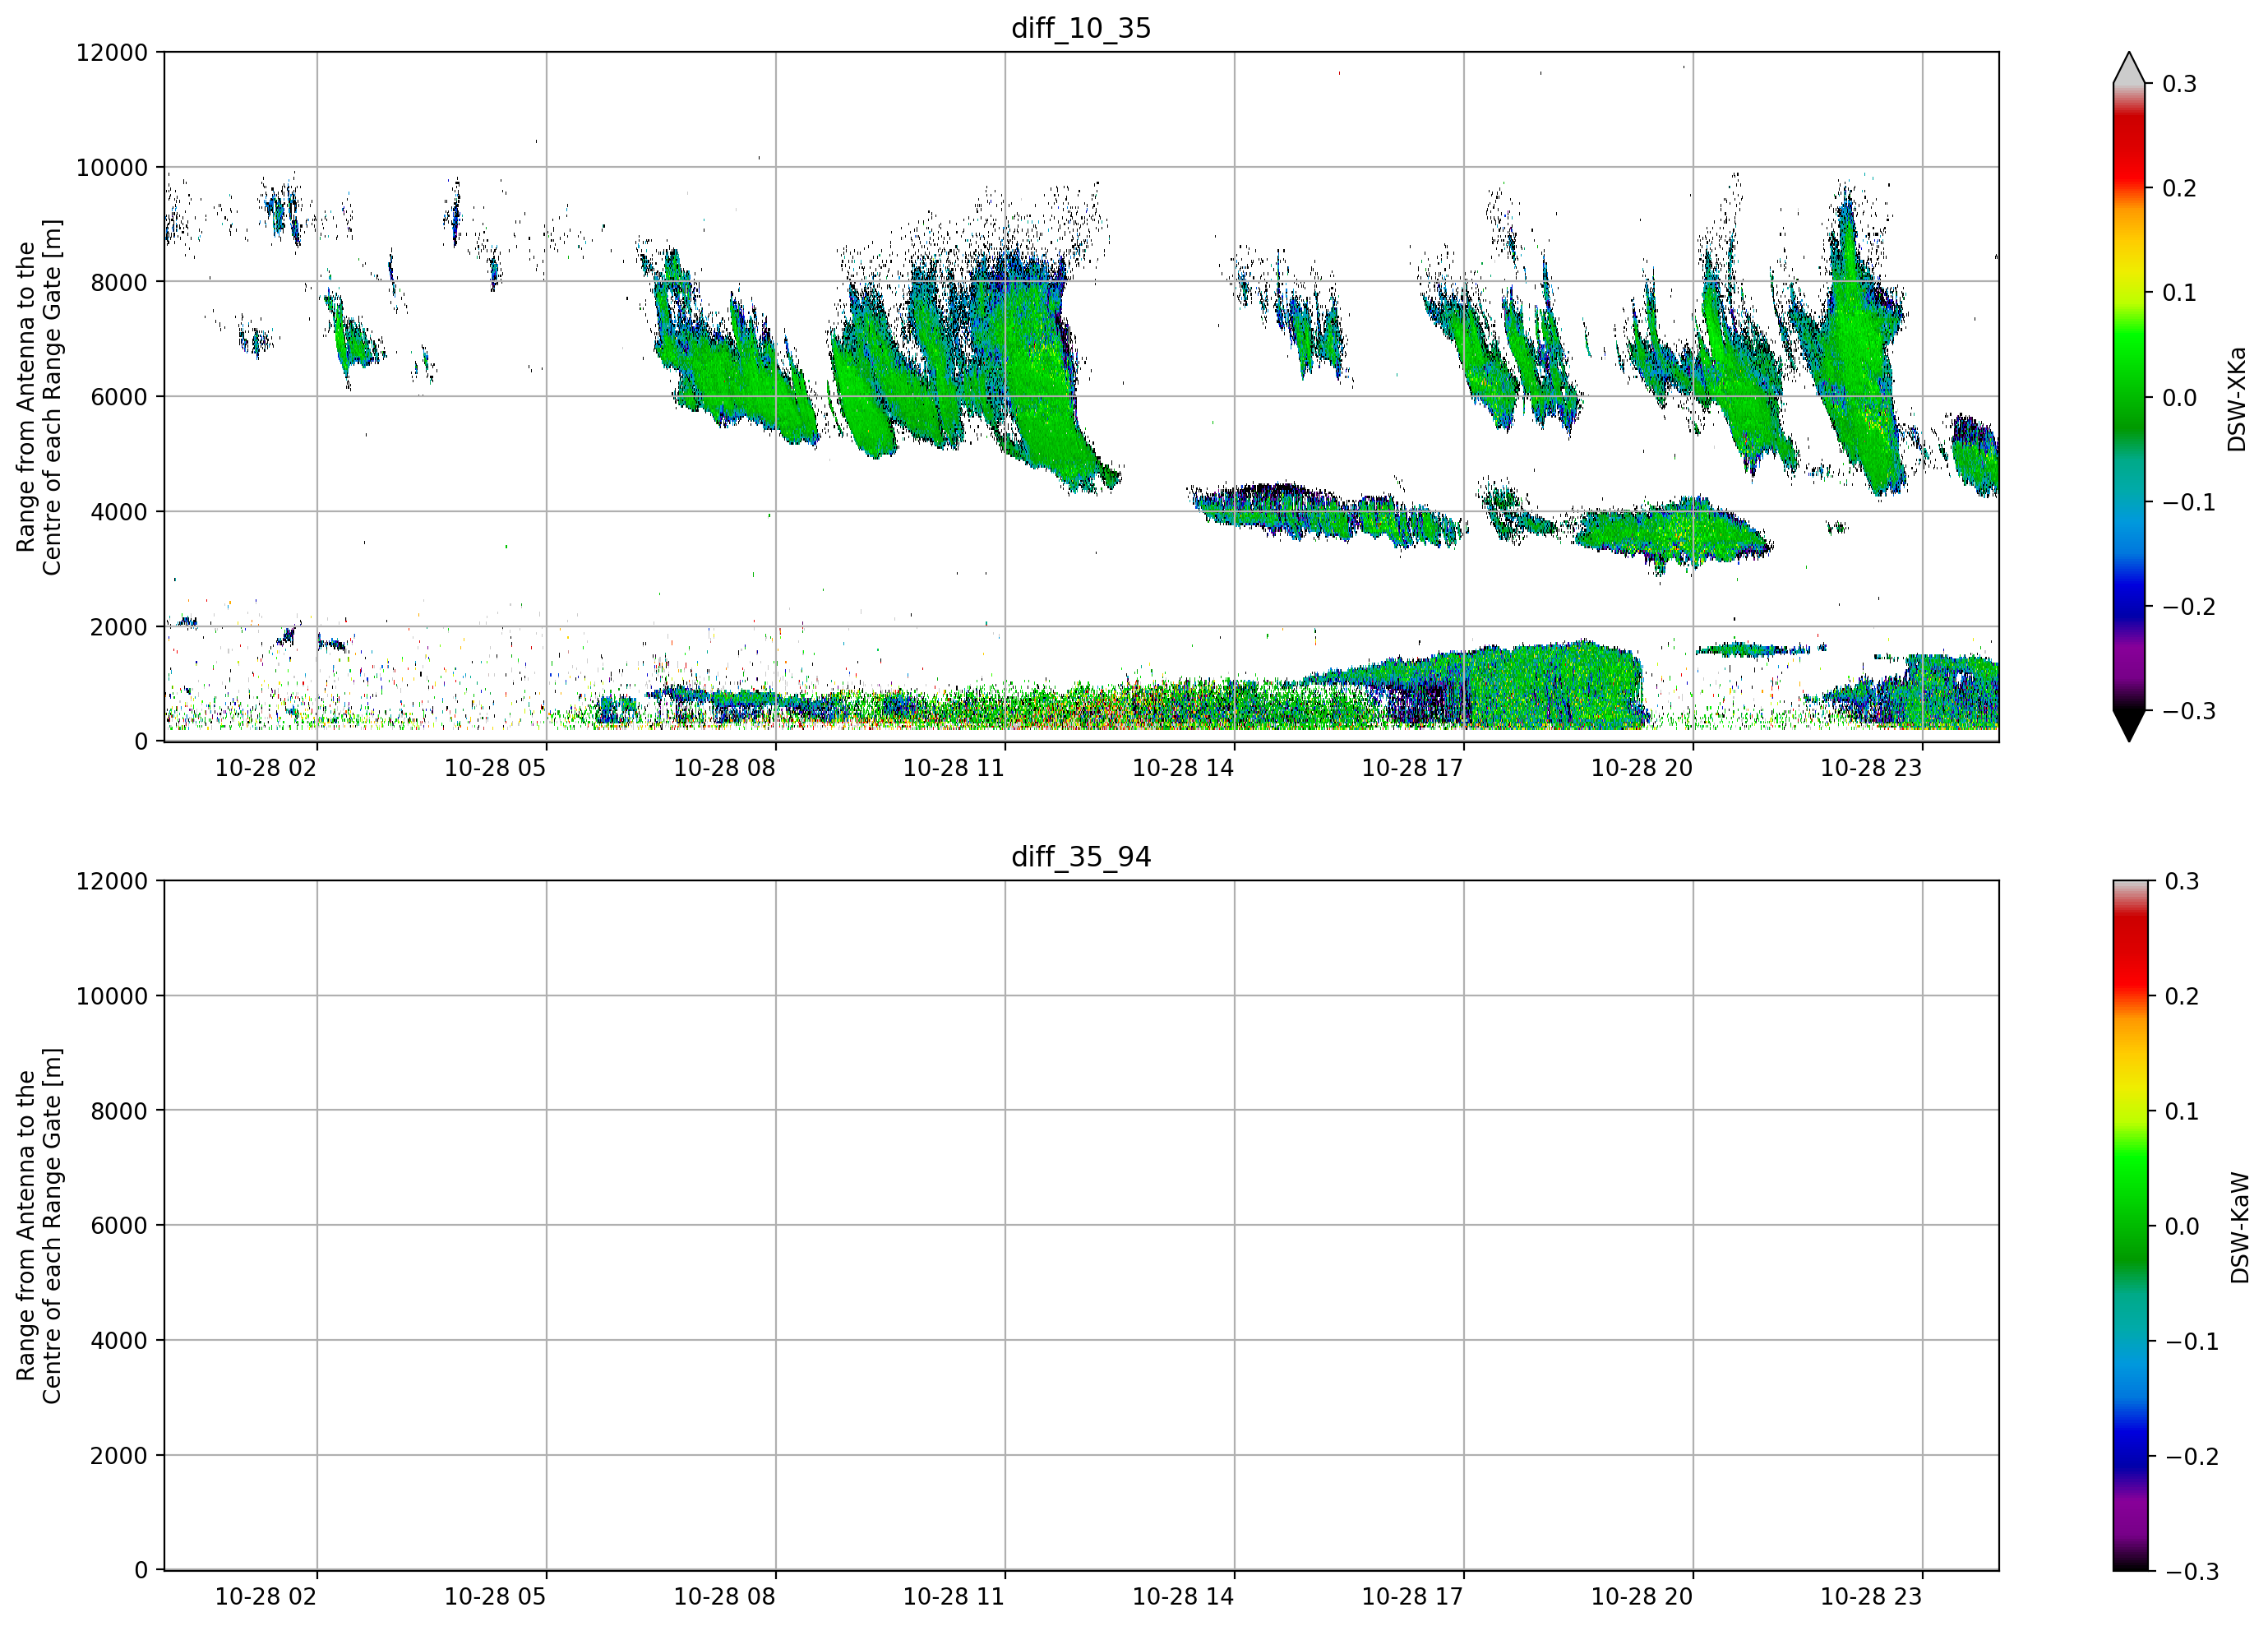Click the DSW-XKa colorbar label
This screenshot has height=1626, width=2268.
tap(2237, 399)
